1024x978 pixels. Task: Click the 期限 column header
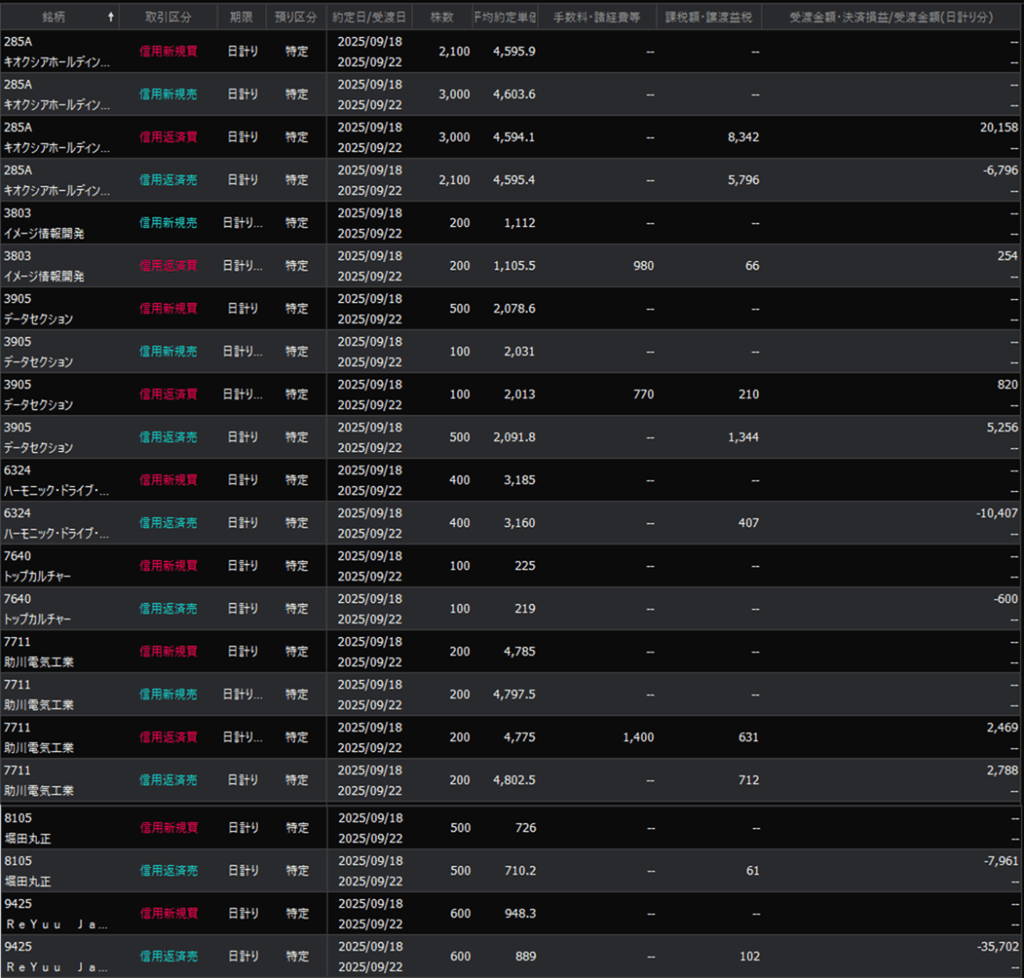point(241,17)
